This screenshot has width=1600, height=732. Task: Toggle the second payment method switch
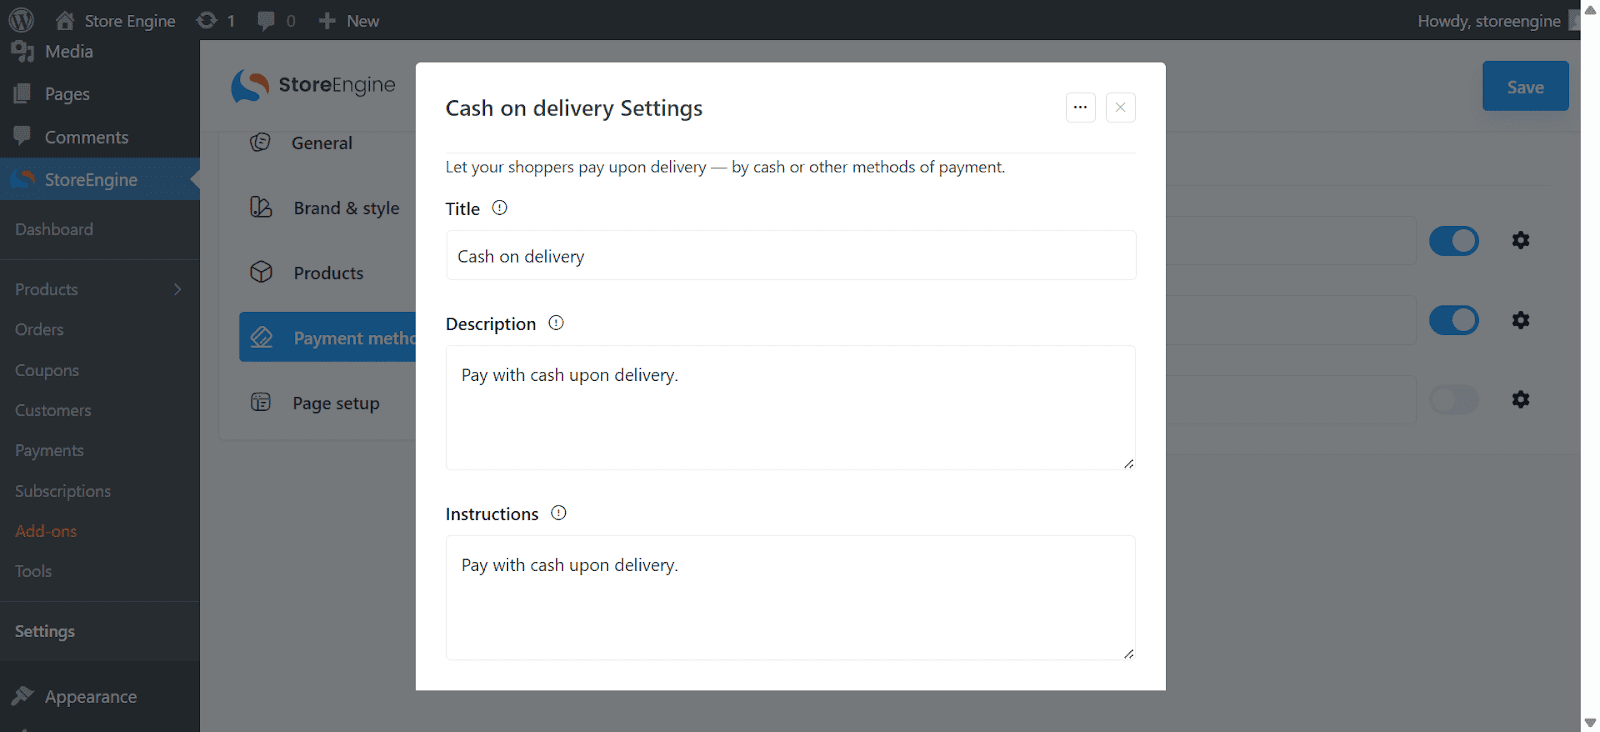click(1453, 320)
